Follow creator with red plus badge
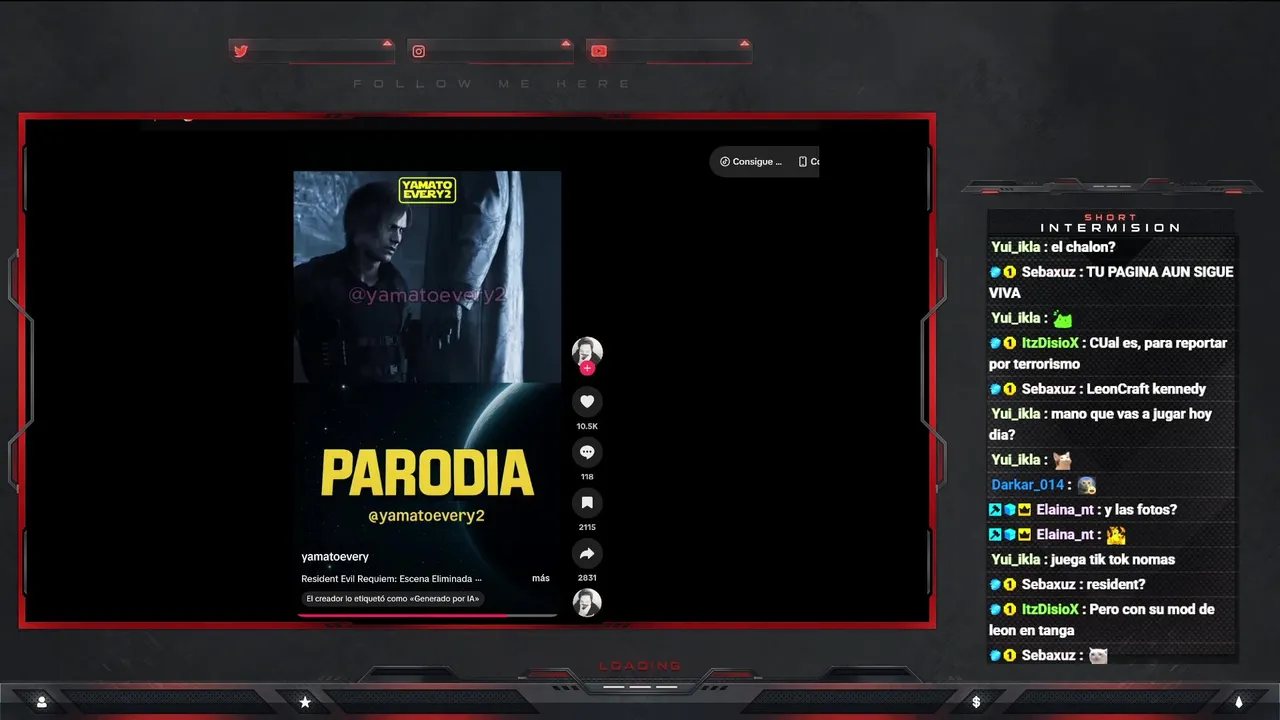Viewport: 1280px width, 720px height. 587,368
